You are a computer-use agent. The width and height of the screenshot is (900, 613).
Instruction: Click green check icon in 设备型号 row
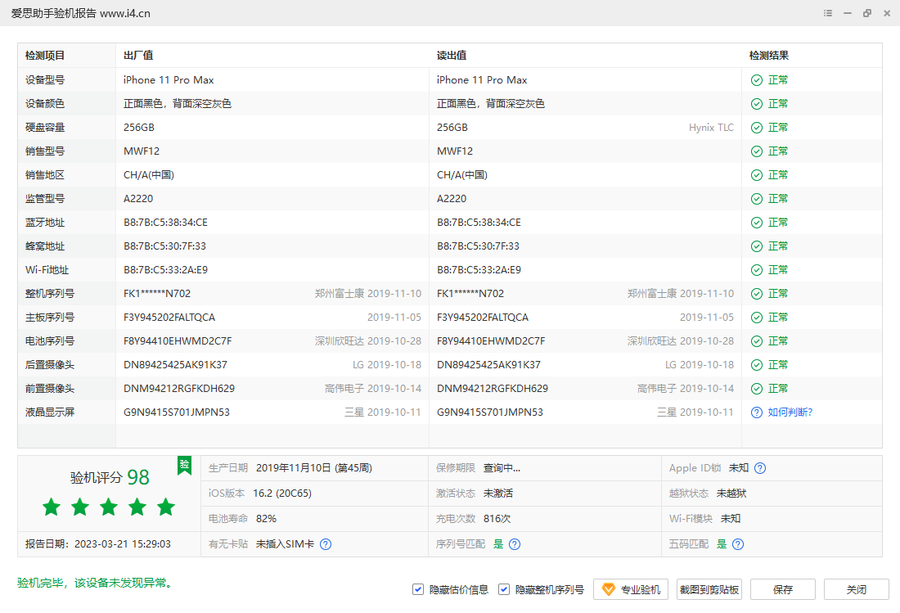click(x=757, y=80)
